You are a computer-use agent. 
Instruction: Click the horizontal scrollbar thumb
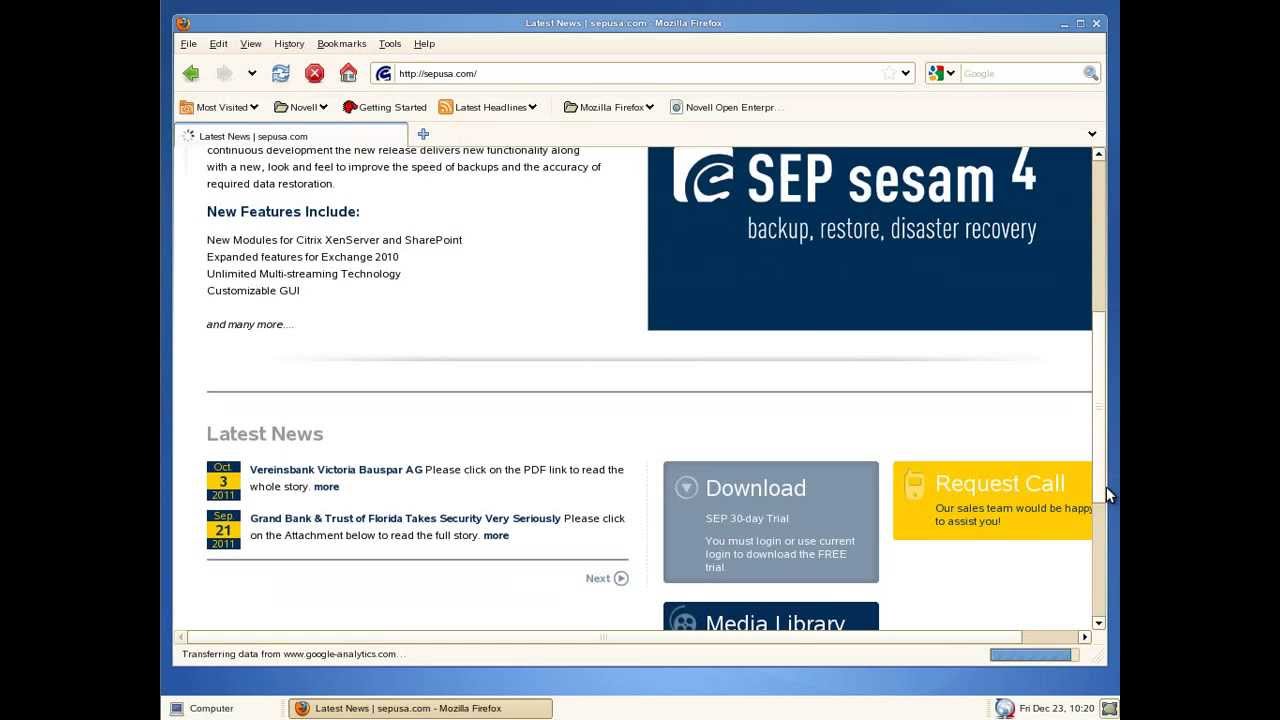[x=604, y=637]
